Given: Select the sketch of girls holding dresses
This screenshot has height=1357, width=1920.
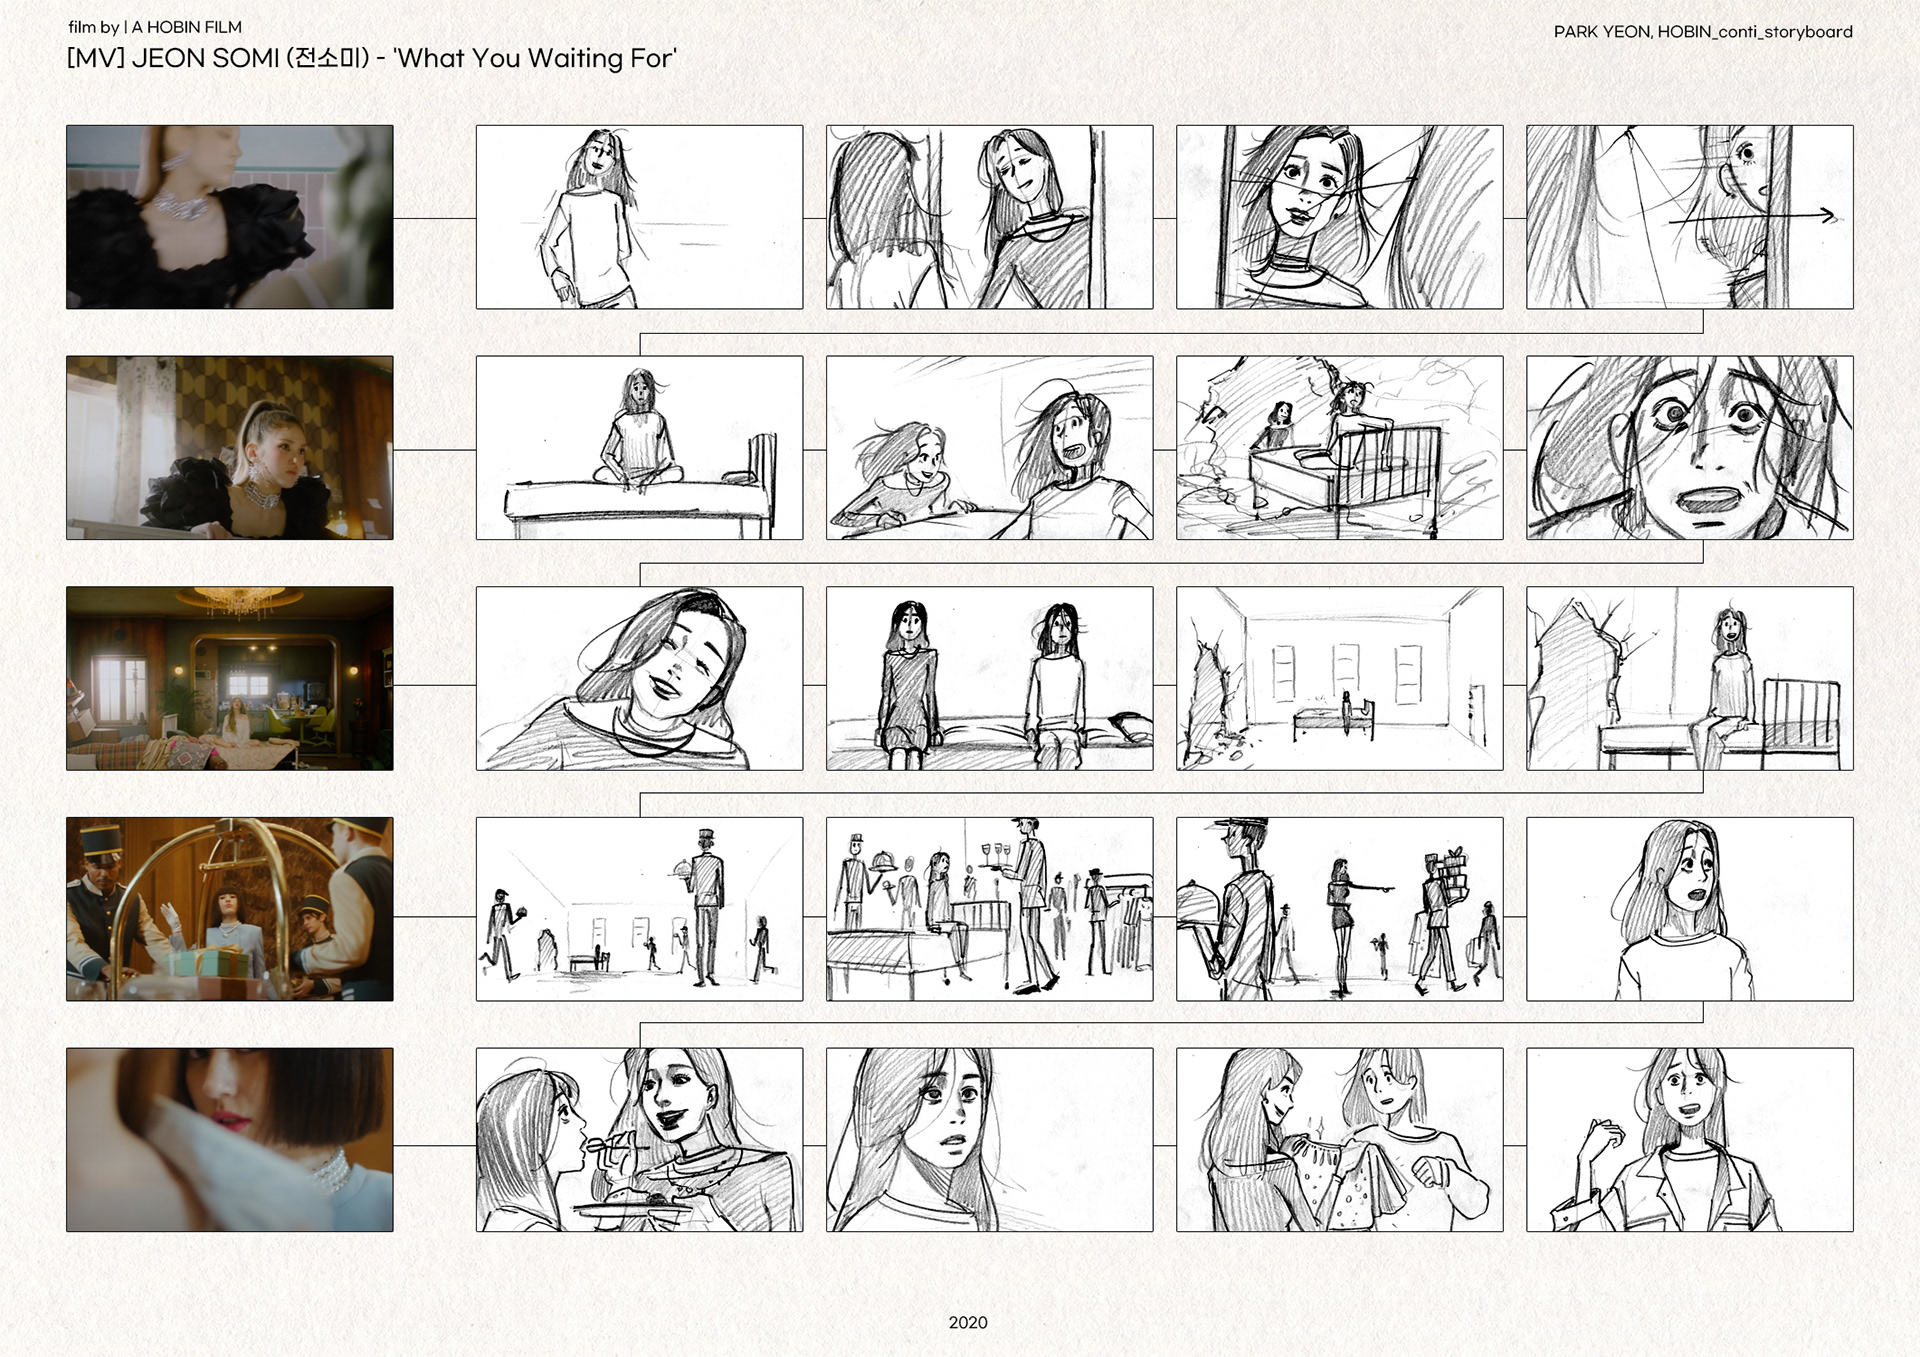Looking at the screenshot, I should point(1339,1139).
